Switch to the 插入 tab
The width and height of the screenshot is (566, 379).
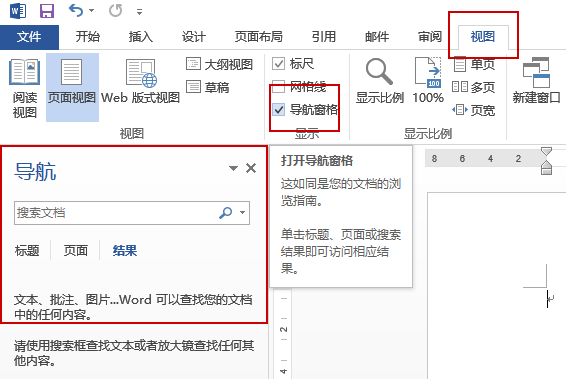click(141, 36)
